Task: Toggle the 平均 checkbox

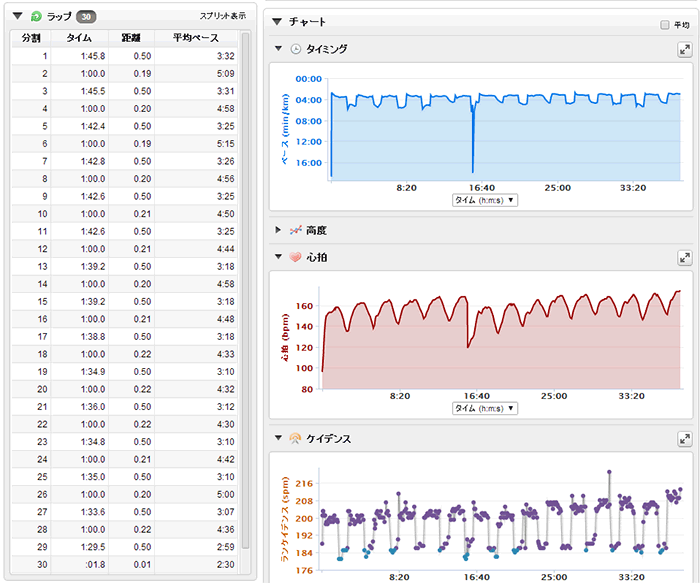Action: click(x=665, y=25)
